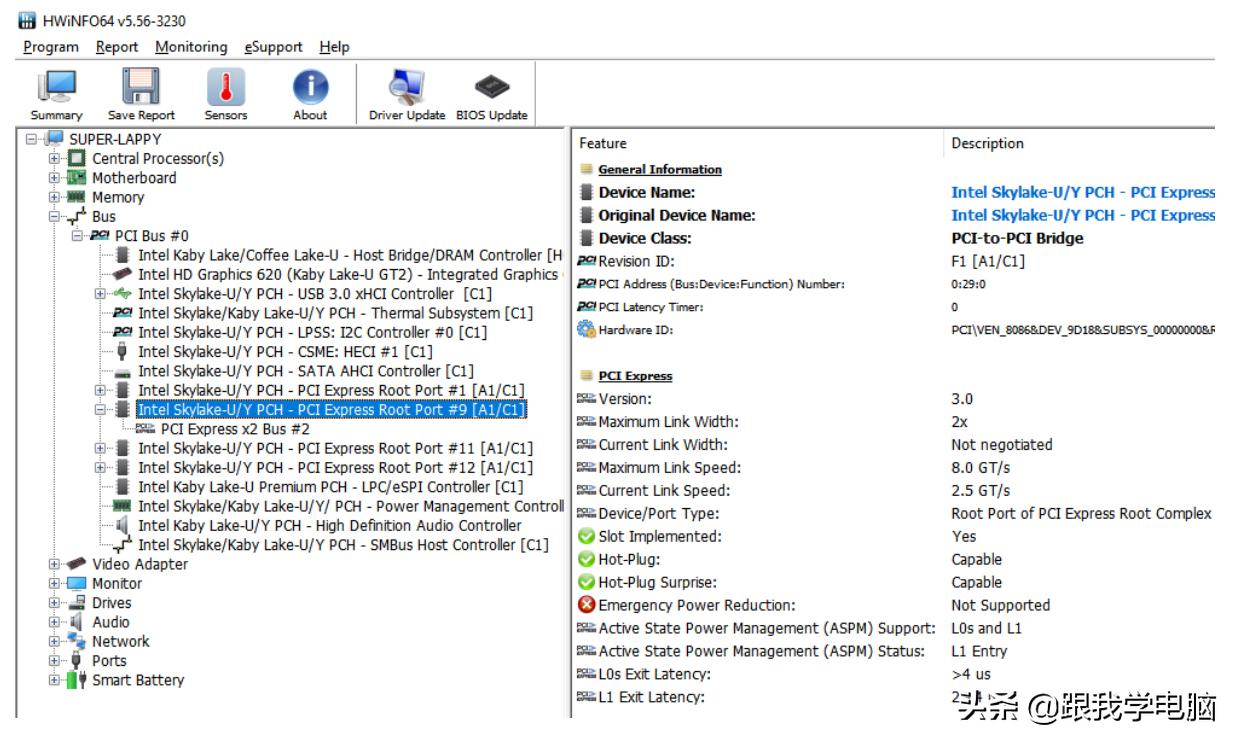Click the HWiNFO64 title bar app icon

pyautogui.click(x=28, y=21)
